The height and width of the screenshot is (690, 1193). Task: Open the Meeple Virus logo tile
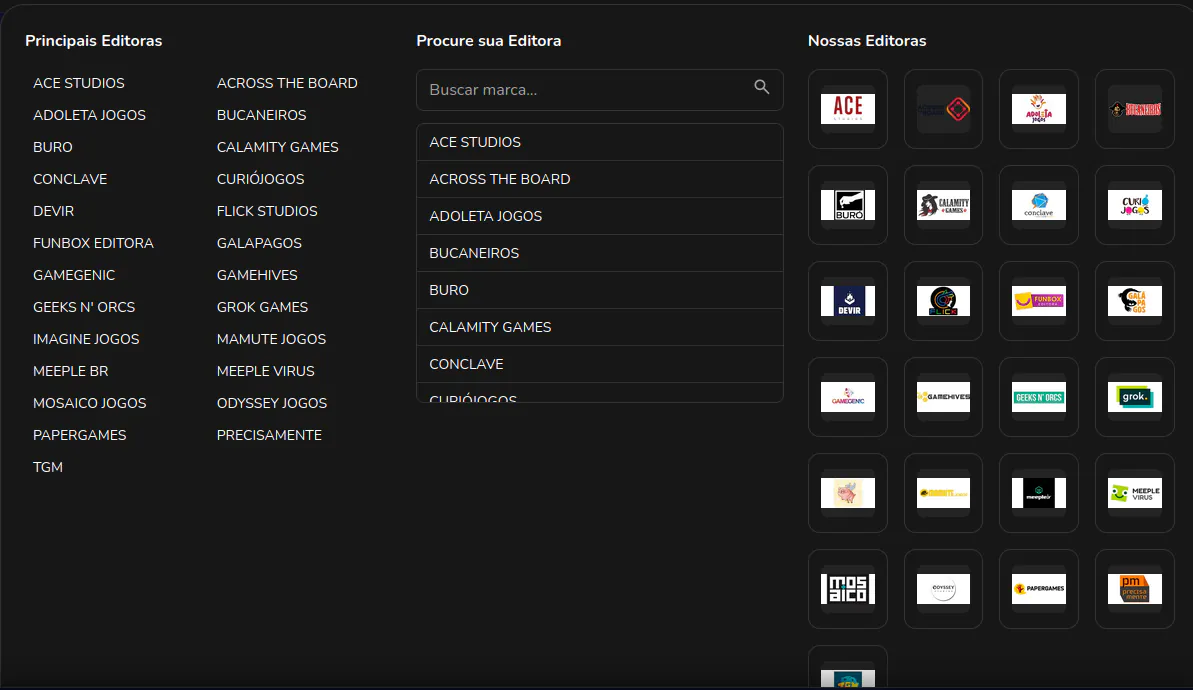[1134, 493]
